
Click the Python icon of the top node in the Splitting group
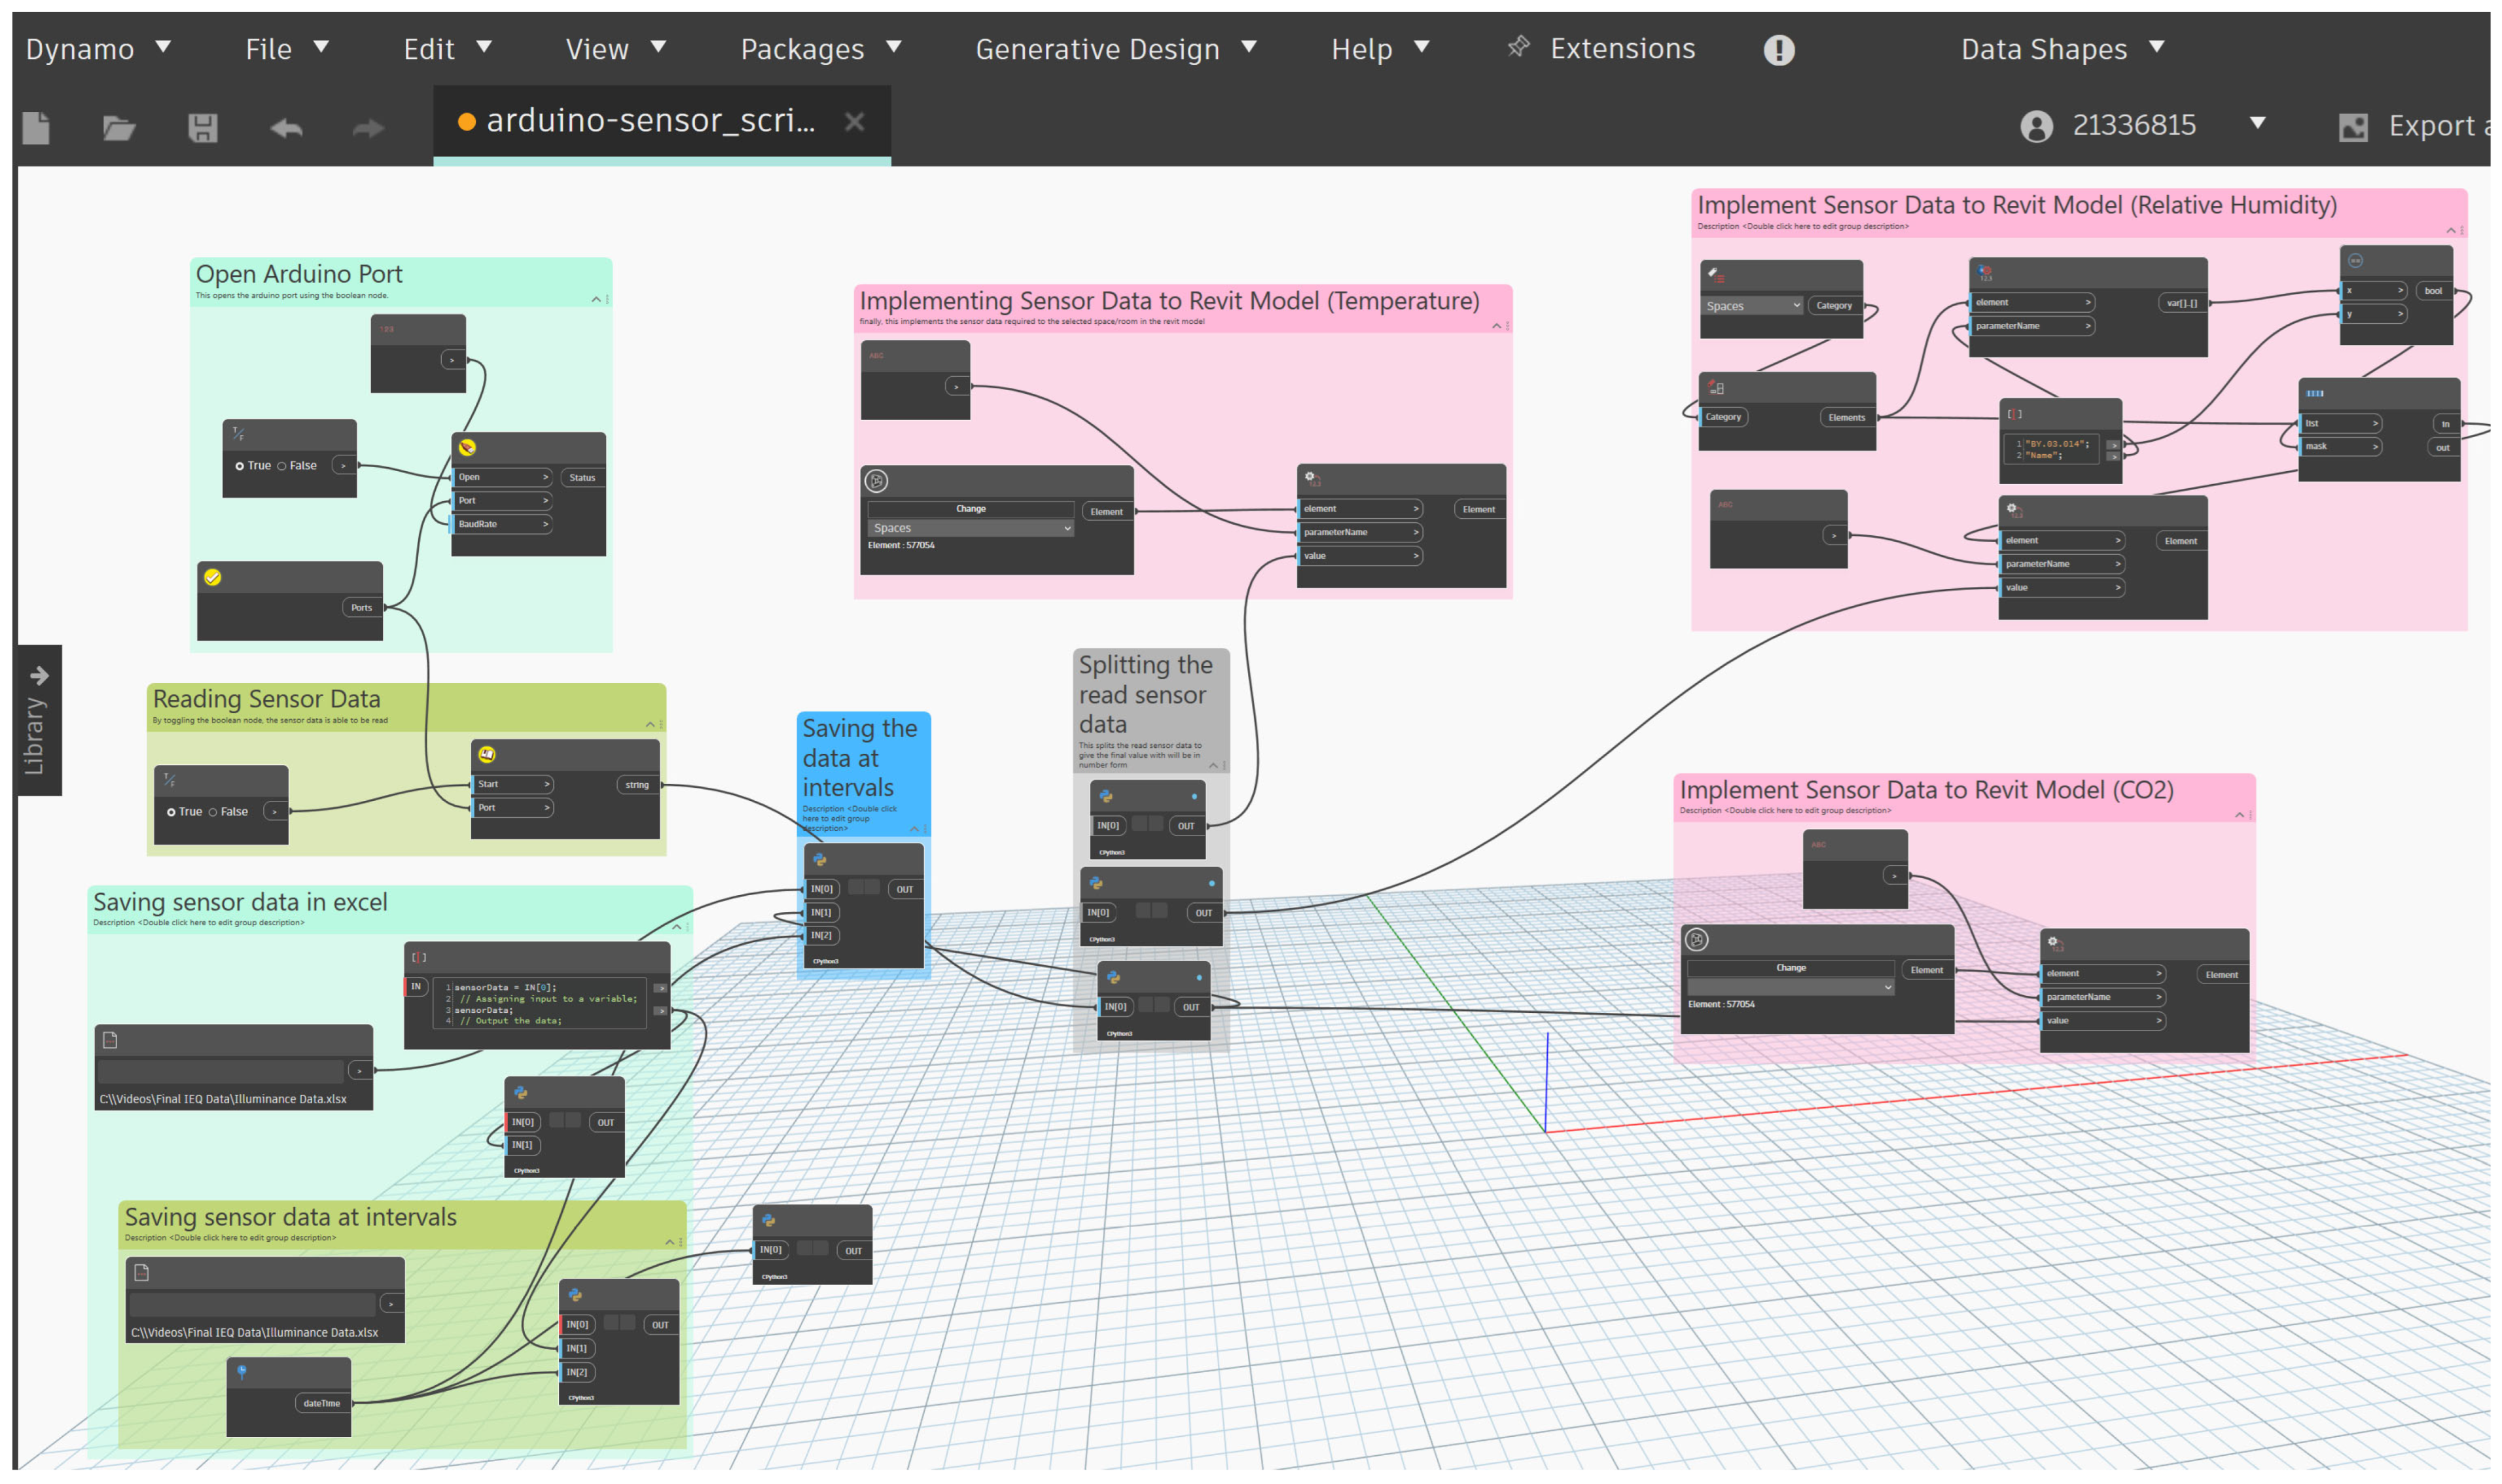1106,796
